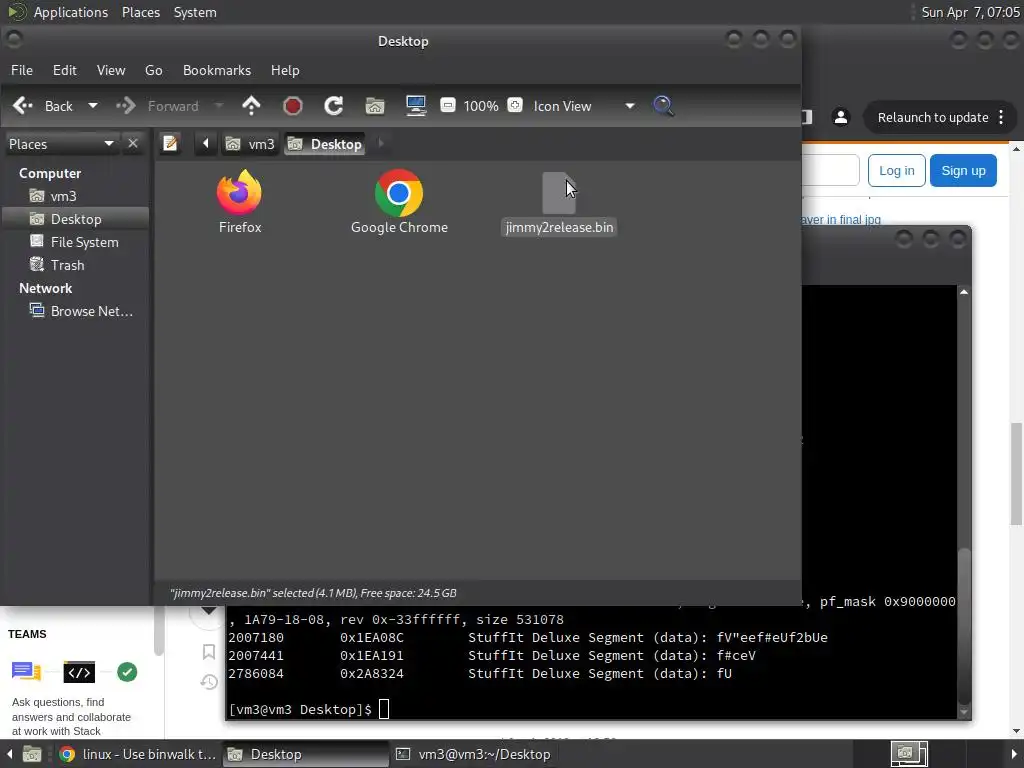1024x768 pixels.
Task: Switch to vm3 terminal taskbar entry
Action: [474, 754]
